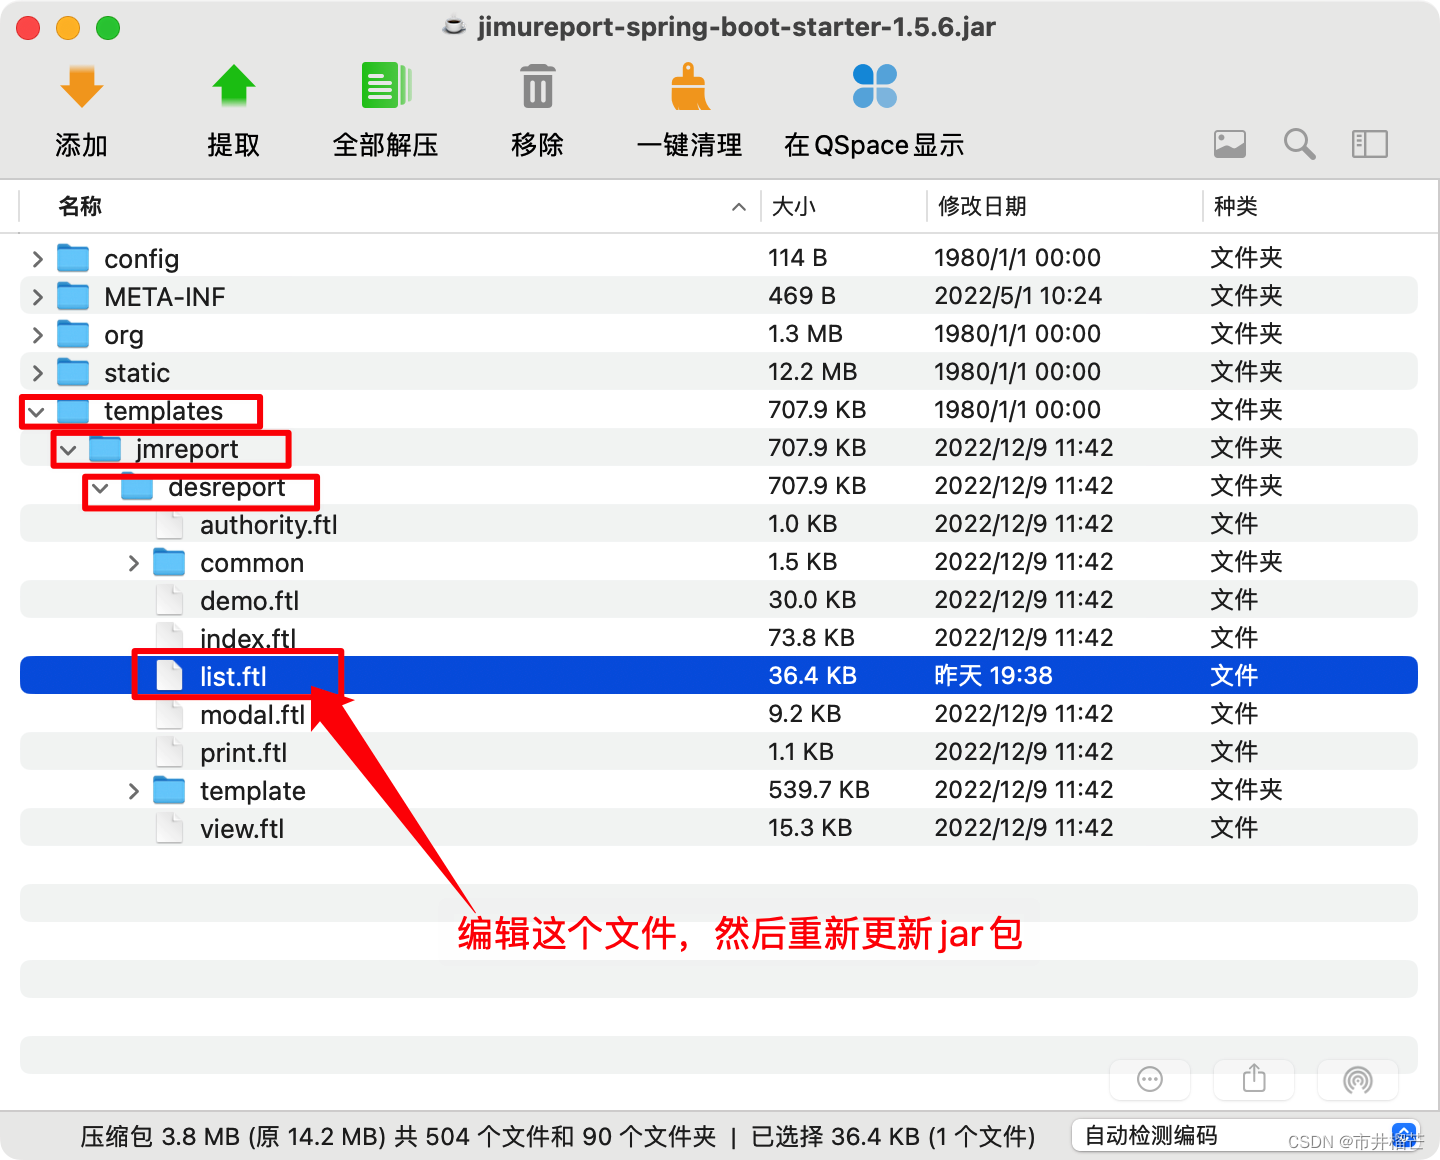The image size is (1440, 1160).
Task: Open the 自动检测编码 encoding dropdown
Action: point(1246,1136)
